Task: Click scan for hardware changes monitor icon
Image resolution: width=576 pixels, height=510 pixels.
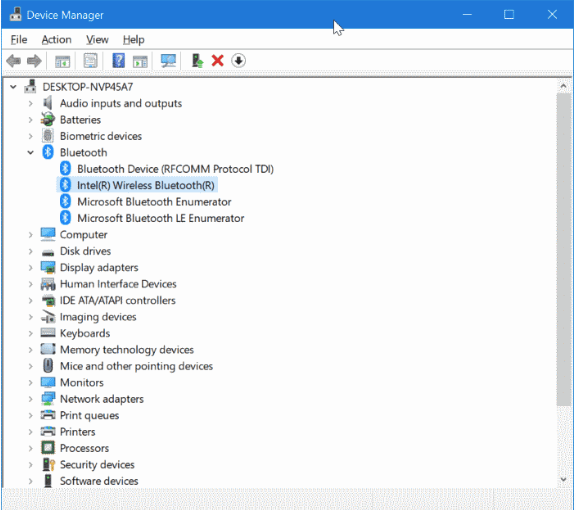Action: pos(169,61)
